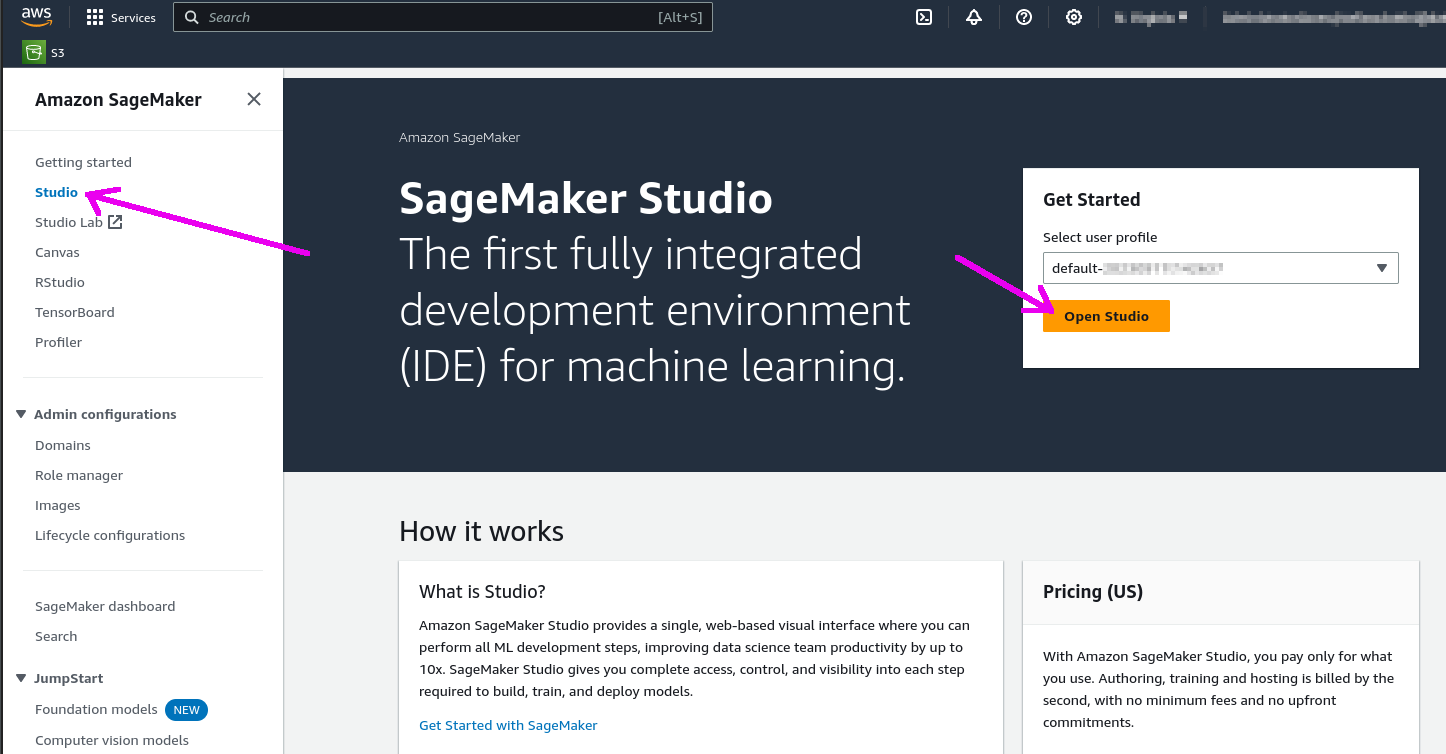
Task: Open Canvas in the sidebar
Action: (57, 252)
